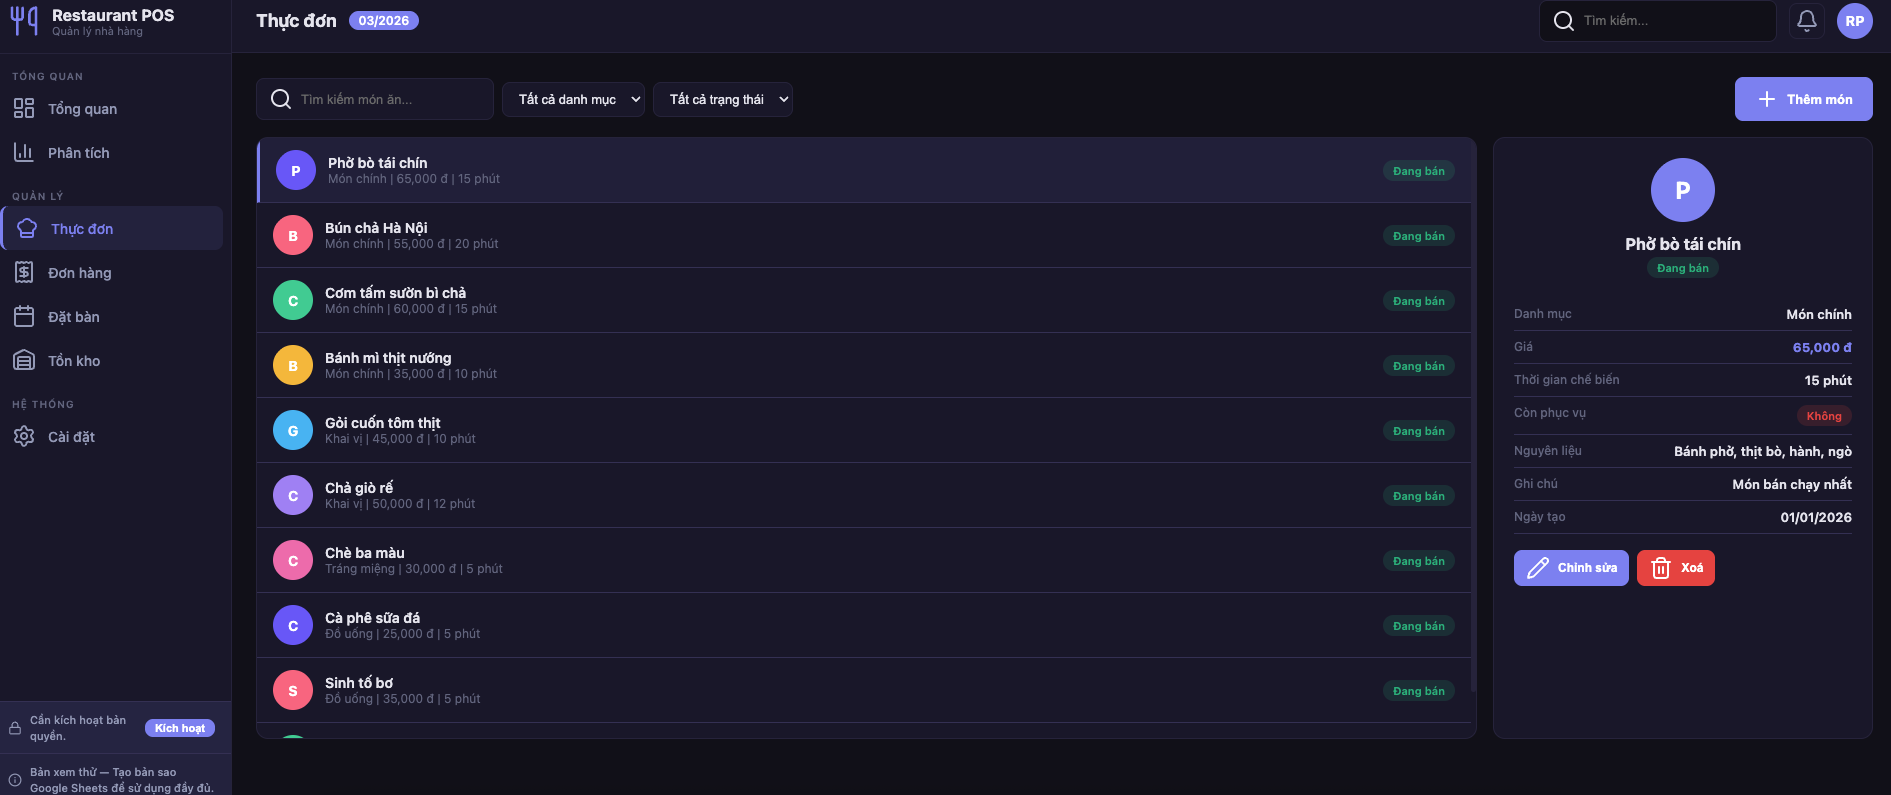
Task: Open Cài đặt gear icon
Action: (24, 437)
